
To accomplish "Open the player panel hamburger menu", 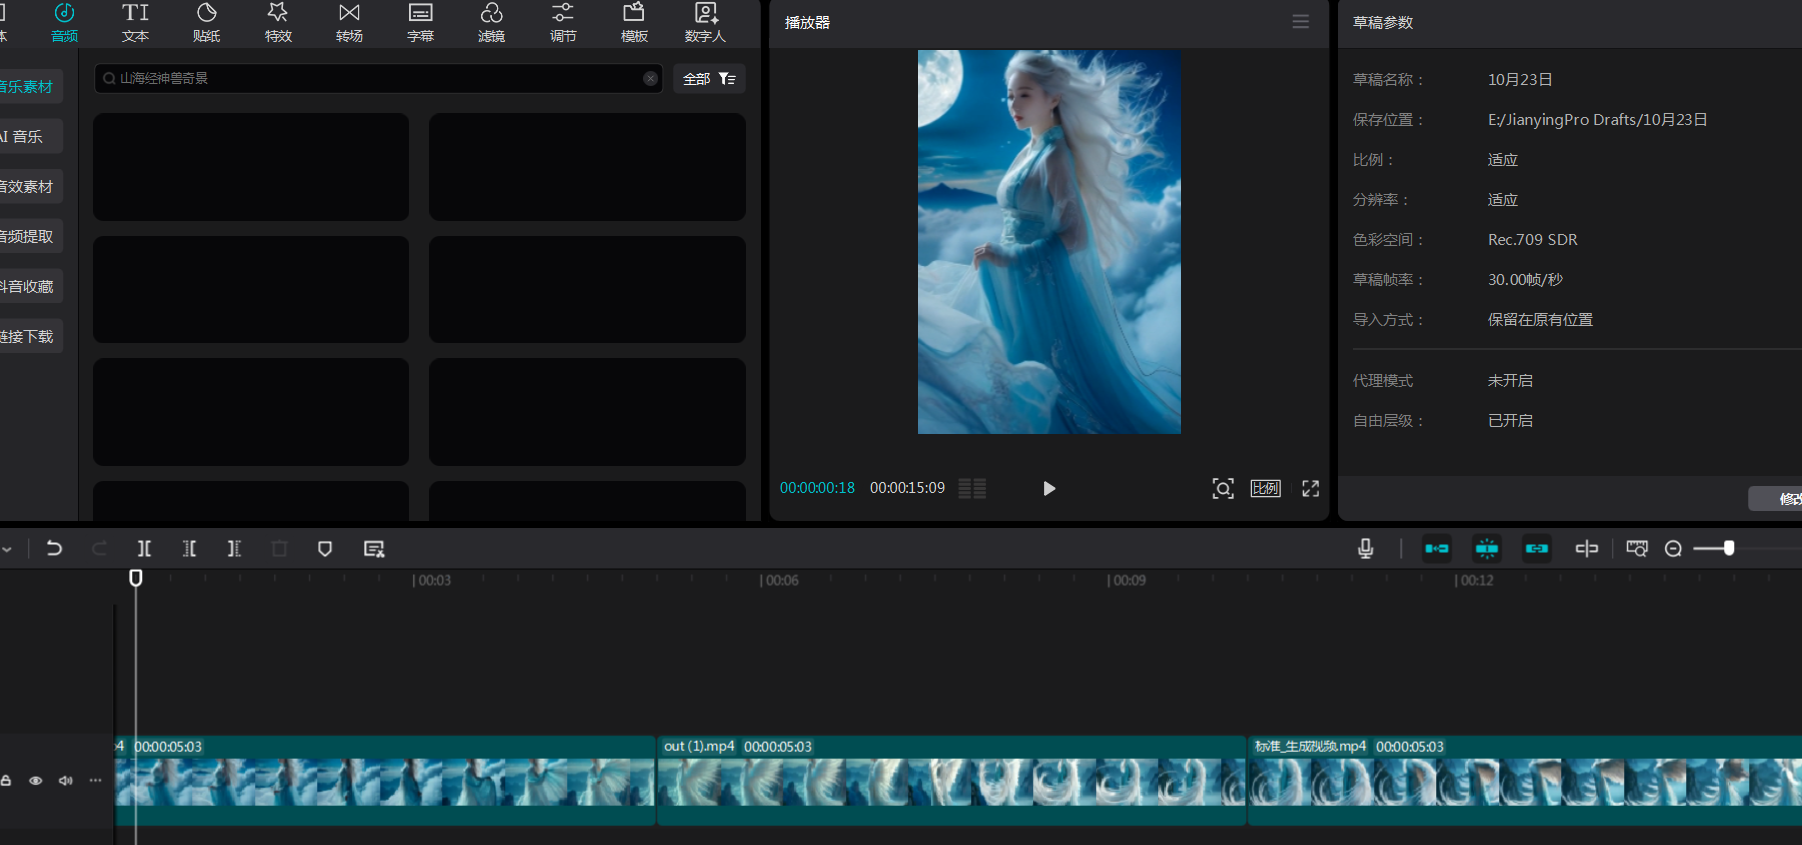I will click(1300, 22).
